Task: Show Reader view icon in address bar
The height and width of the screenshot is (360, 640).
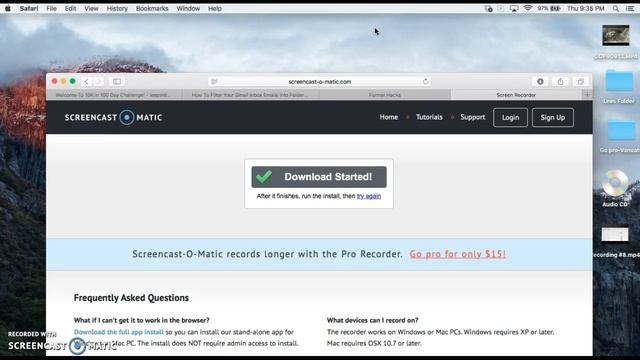Action: tap(214, 82)
